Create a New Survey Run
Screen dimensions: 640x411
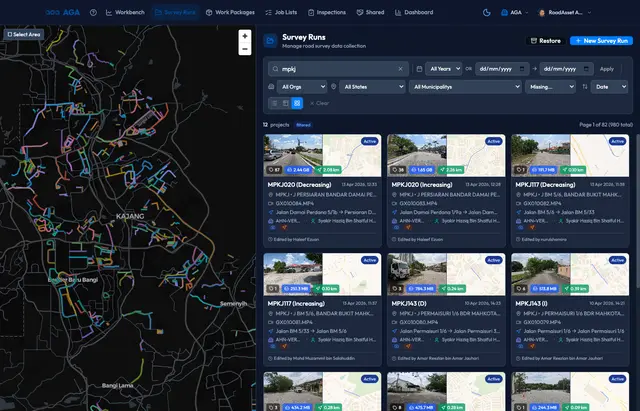(x=601, y=41)
